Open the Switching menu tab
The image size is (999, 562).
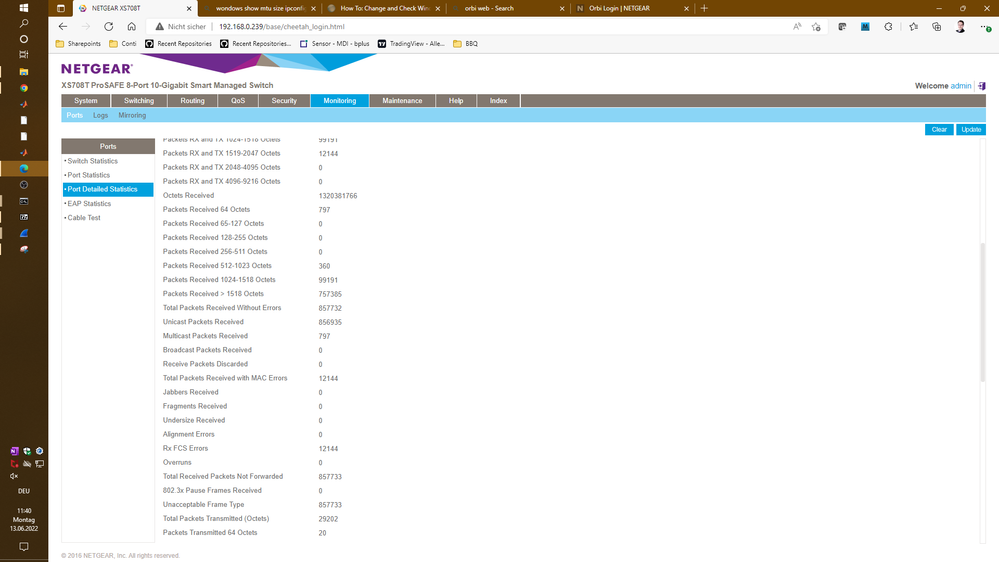(x=139, y=101)
